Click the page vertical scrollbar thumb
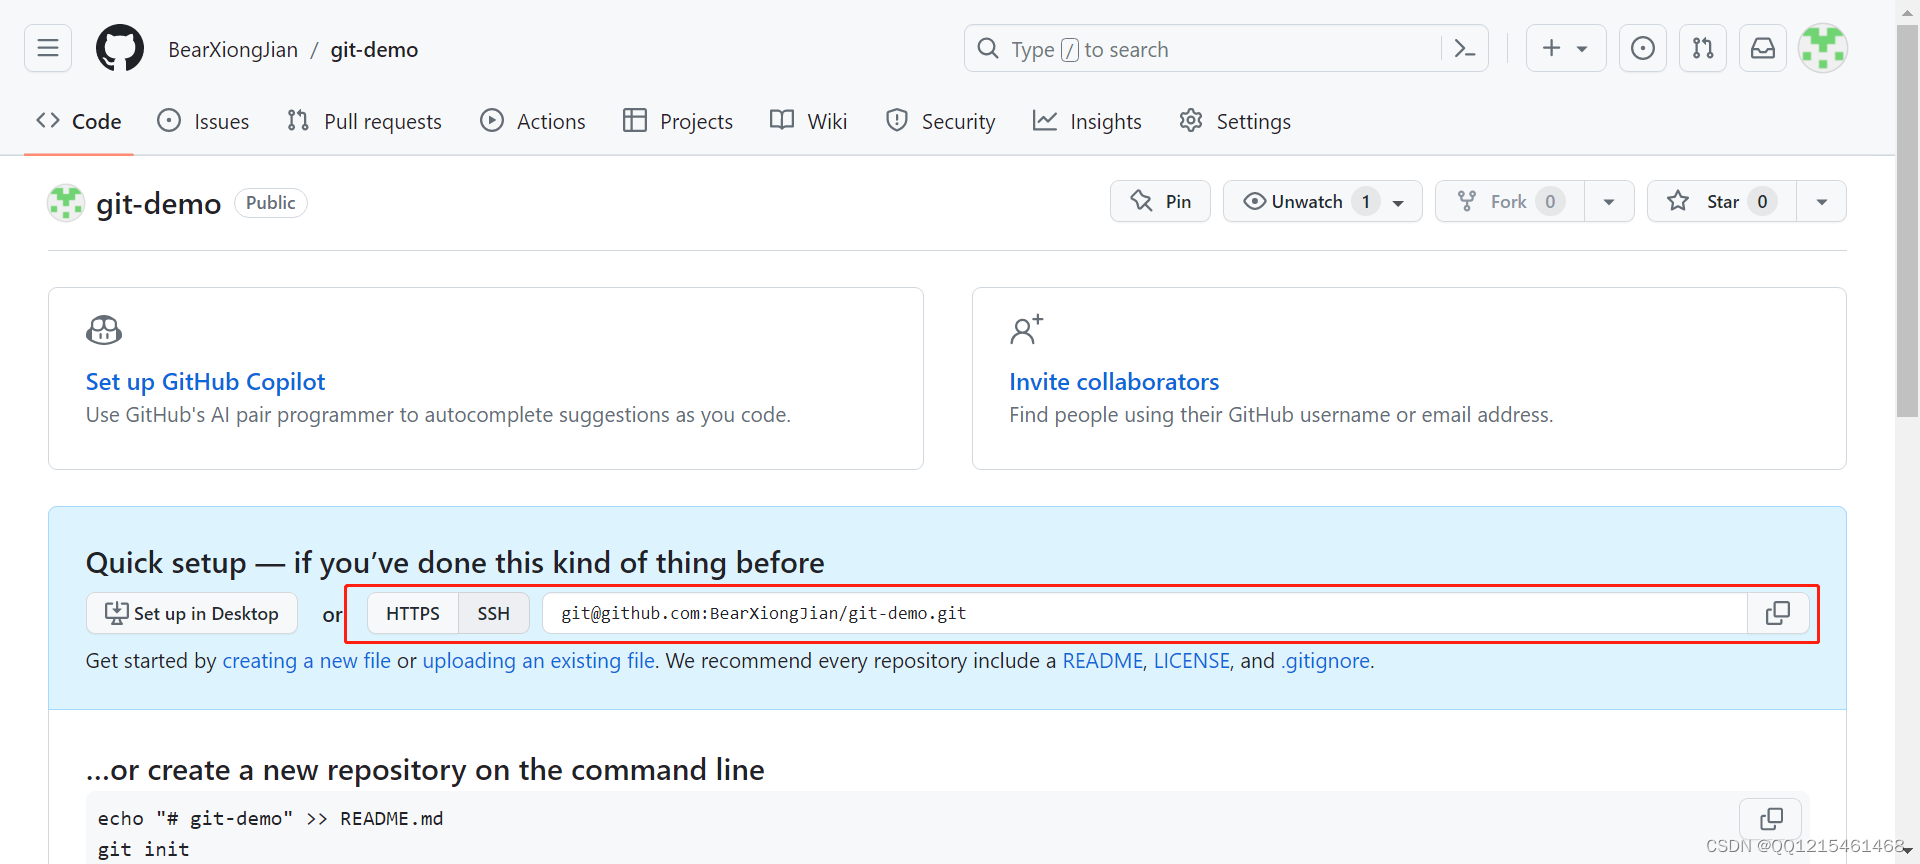Image resolution: width=1920 pixels, height=864 pixels. [1908, 220]
